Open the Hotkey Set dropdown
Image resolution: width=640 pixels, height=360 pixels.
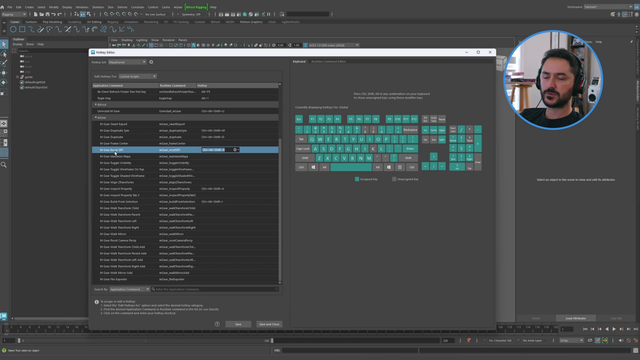(x=127, y=62)
